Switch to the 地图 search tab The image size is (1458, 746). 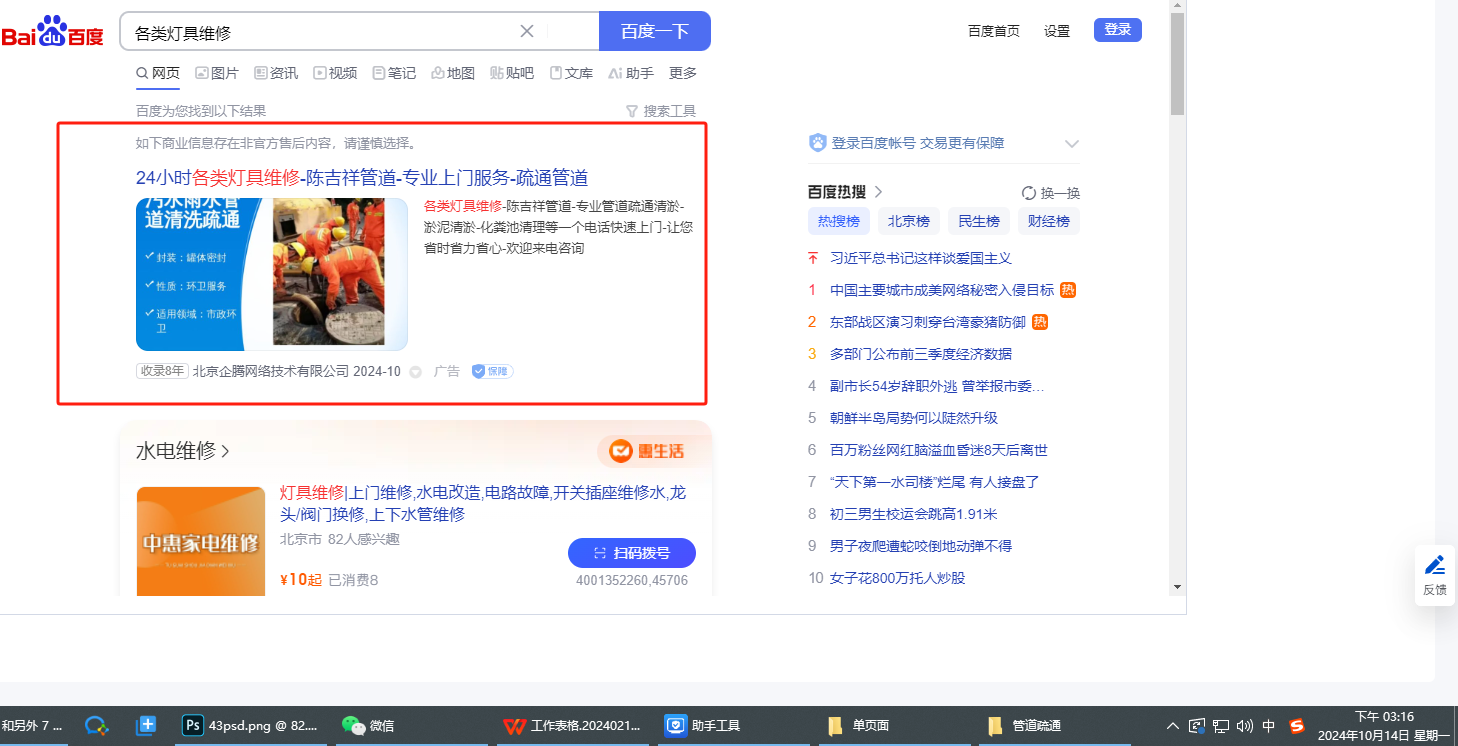(453, 73)
